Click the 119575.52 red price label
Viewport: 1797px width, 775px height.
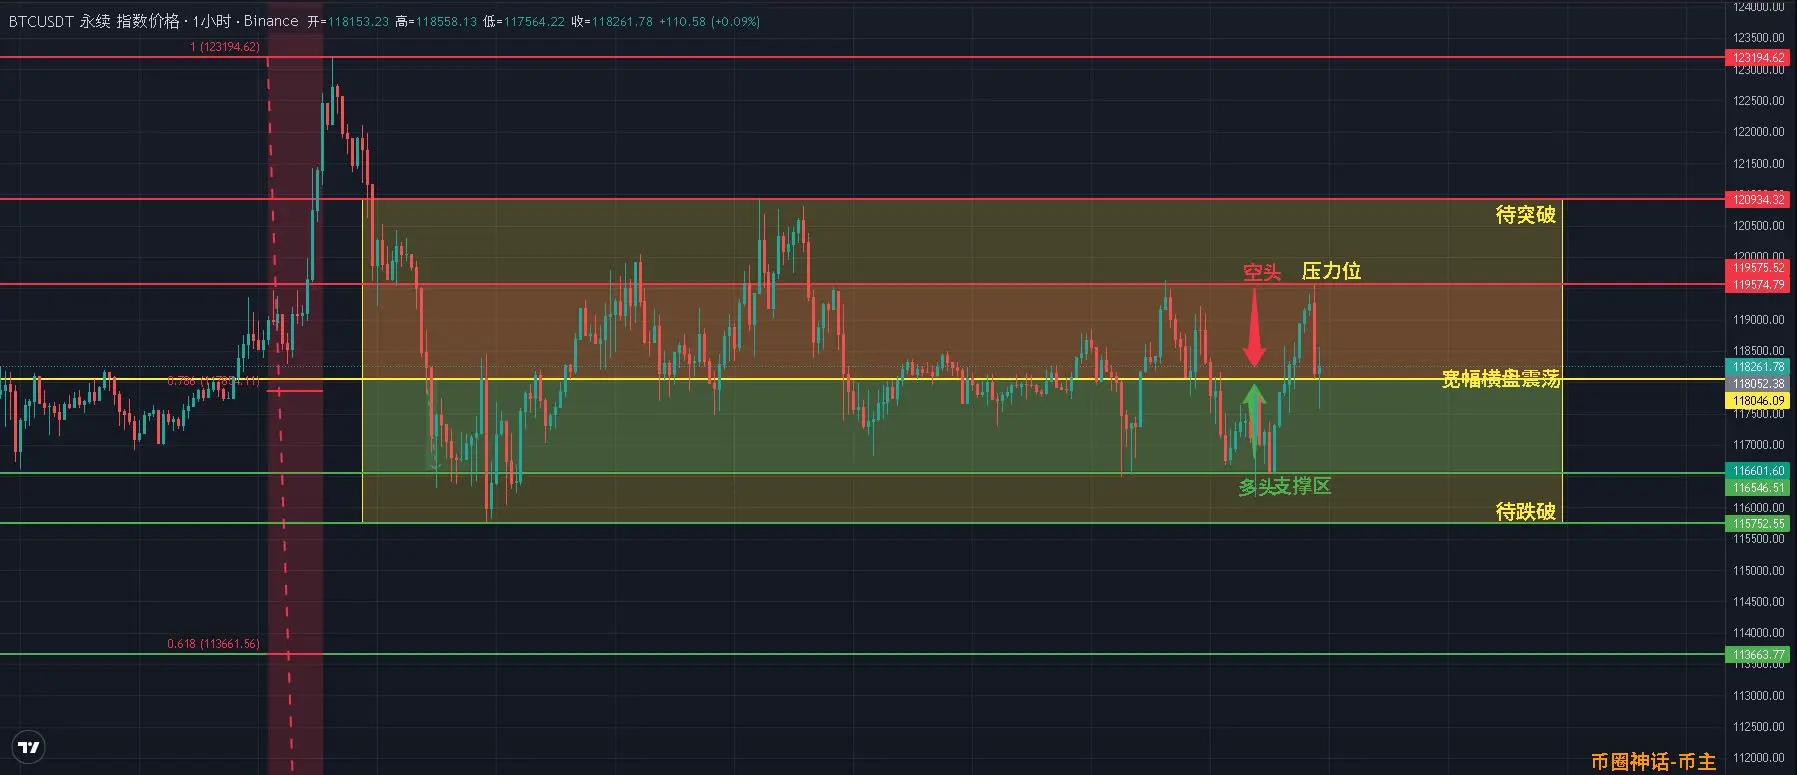click(1759, 268)
